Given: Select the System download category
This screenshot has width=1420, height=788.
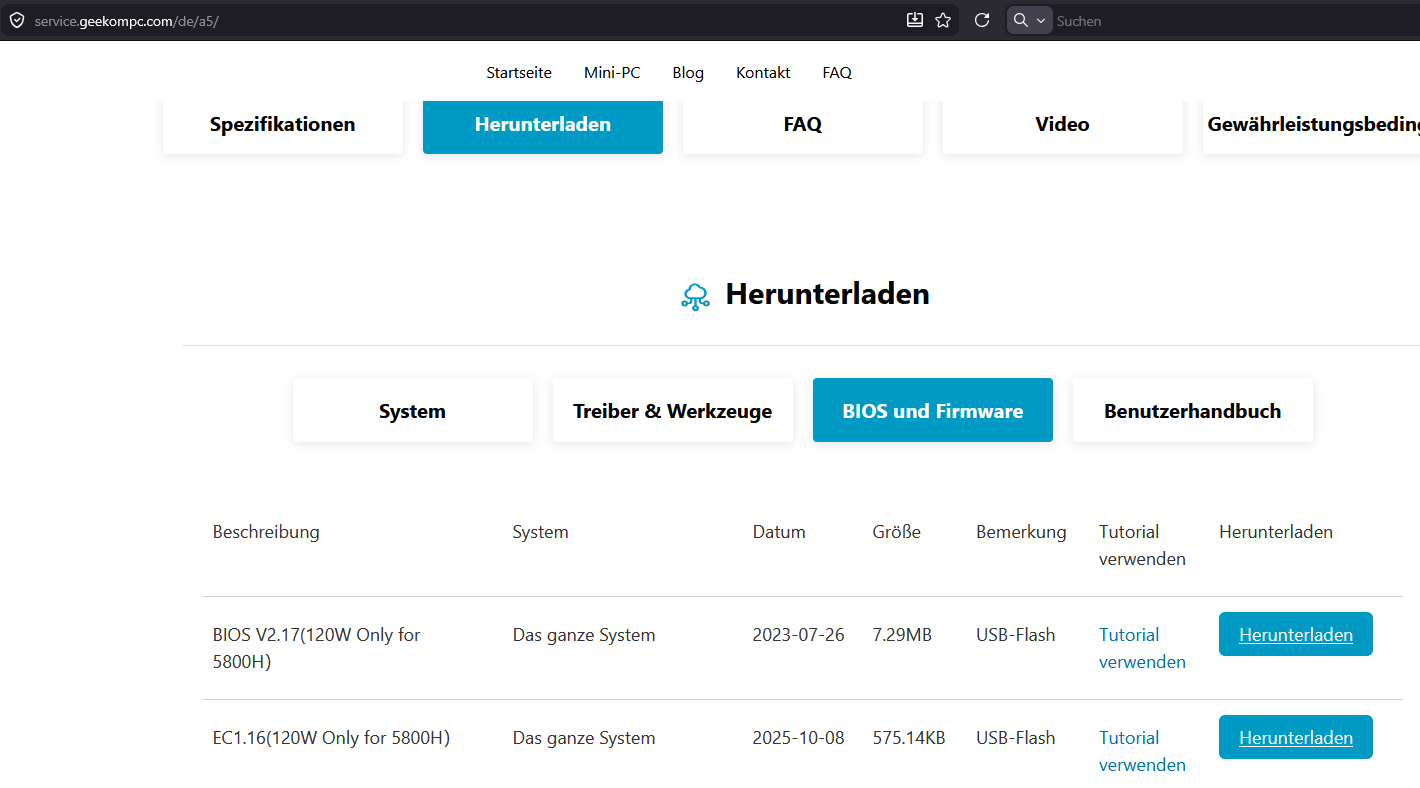Looking at the screenshot, I should pyautogui.click(x=413, y=410).
